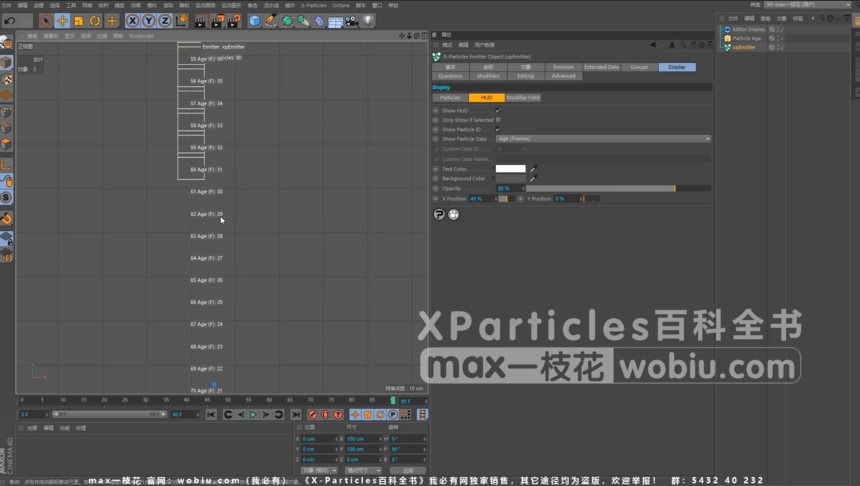Viewport: 860px width, 486px height.
Task: Click Render View clapperboard icon
Action: click(201, 21)
